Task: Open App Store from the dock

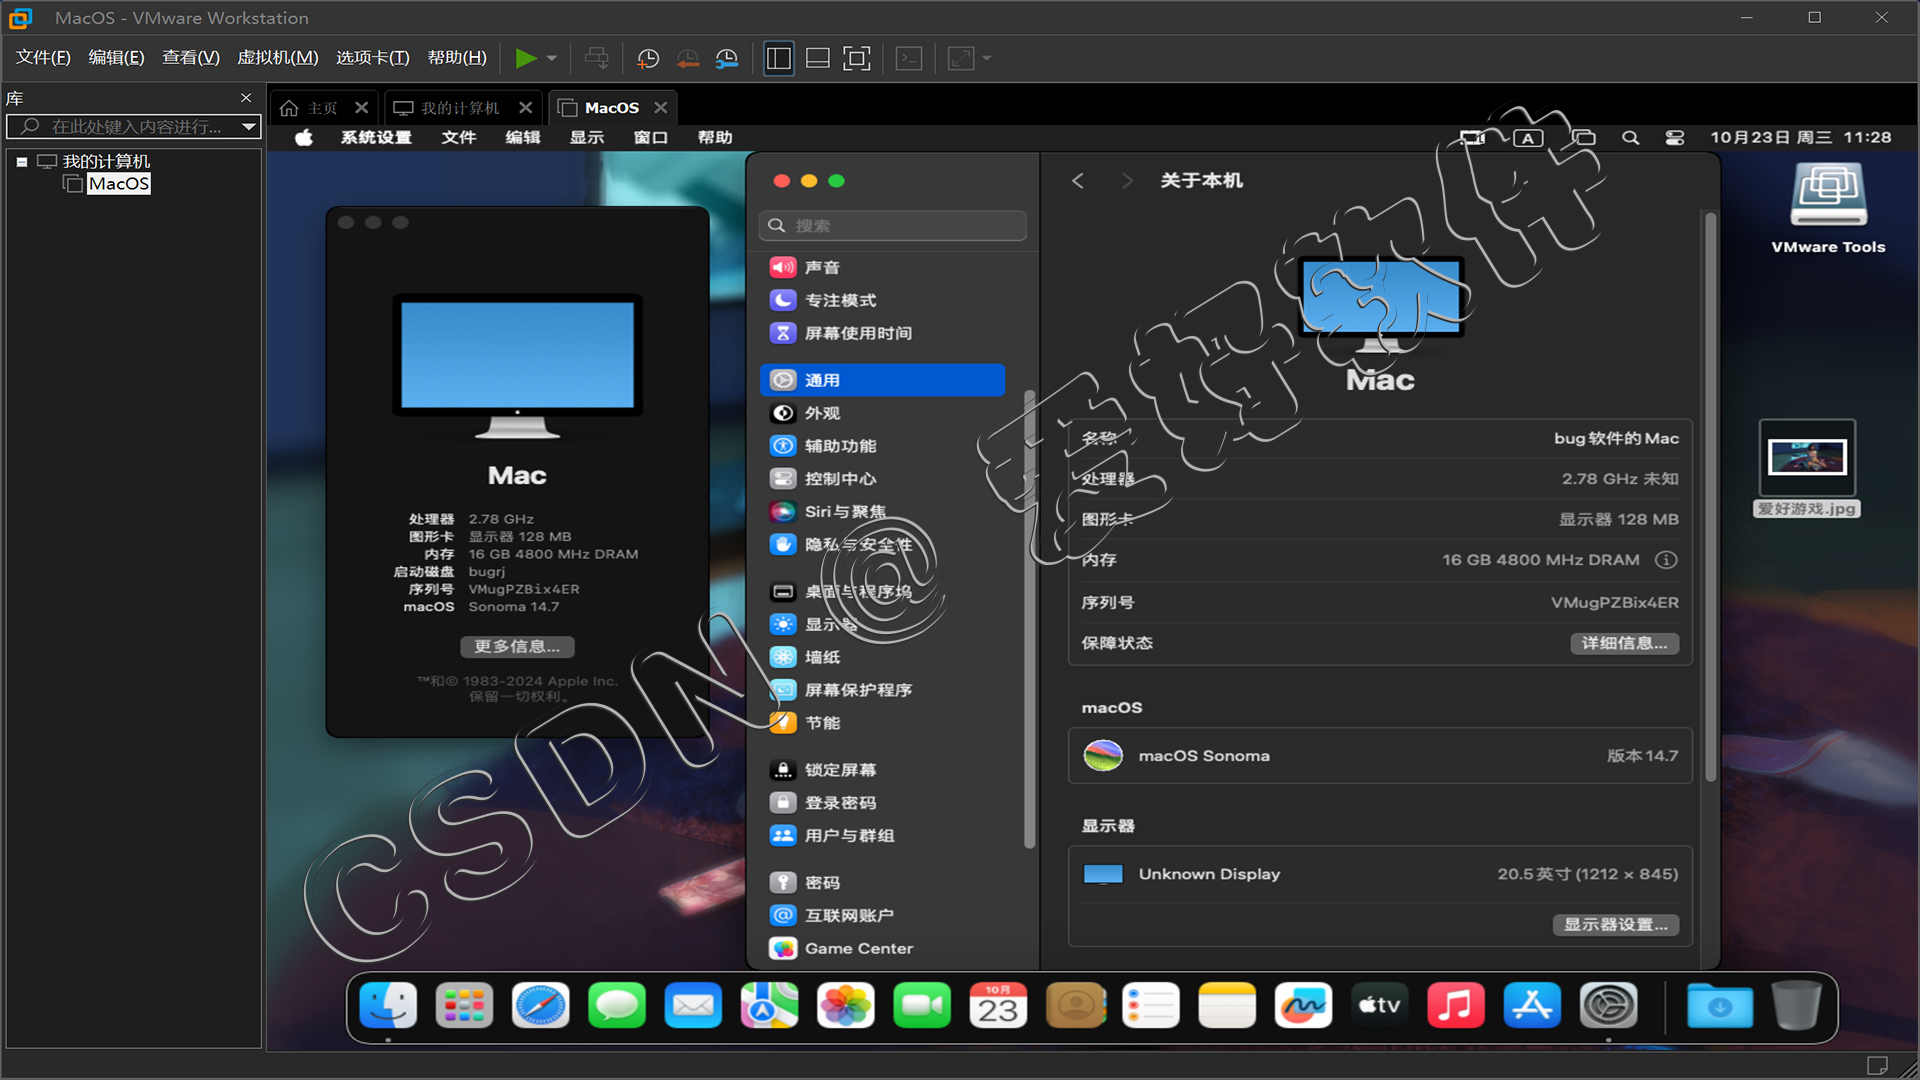Action: click(x=1532, y=1006)
